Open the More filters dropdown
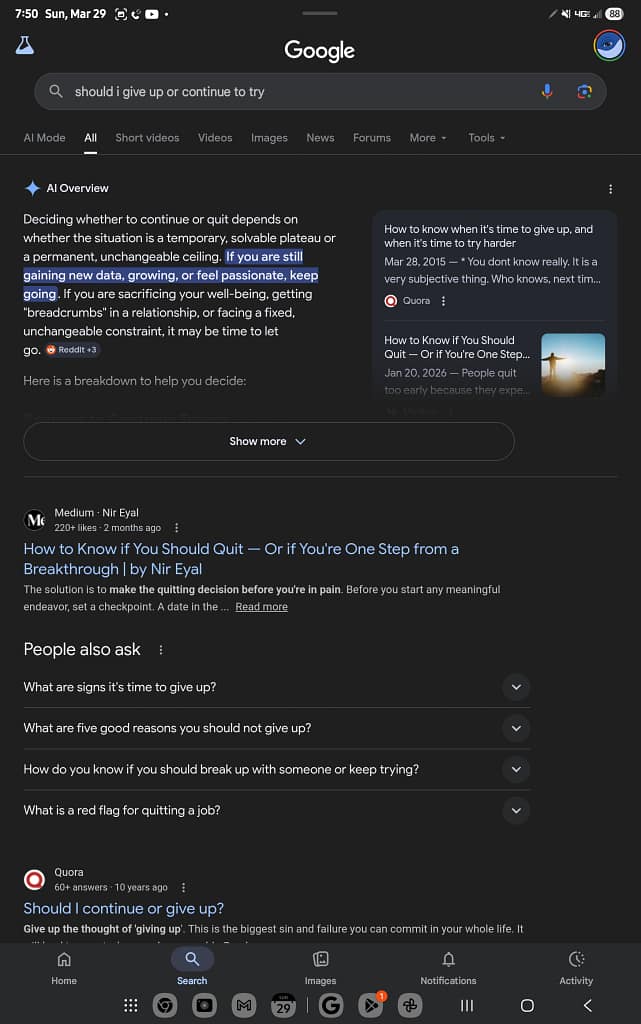 [x=428, y=138]
